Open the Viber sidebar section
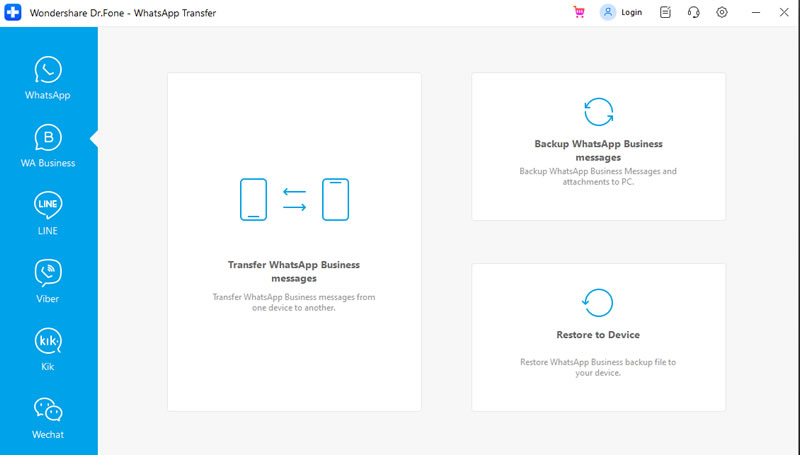The image size is (800, 455). (48, 281)
